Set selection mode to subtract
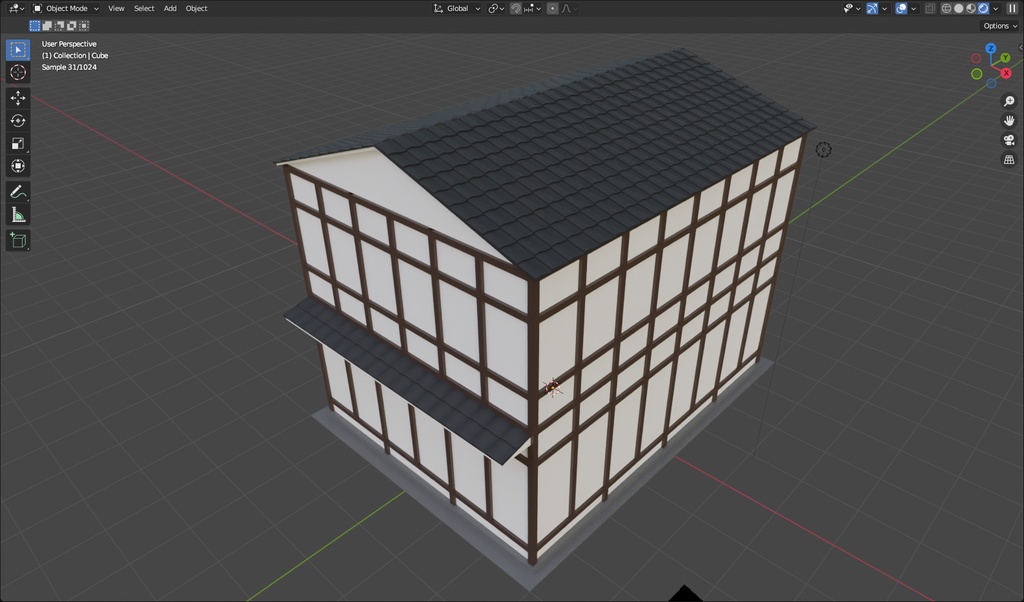The image size is (1024, 602). click(59, 25)
